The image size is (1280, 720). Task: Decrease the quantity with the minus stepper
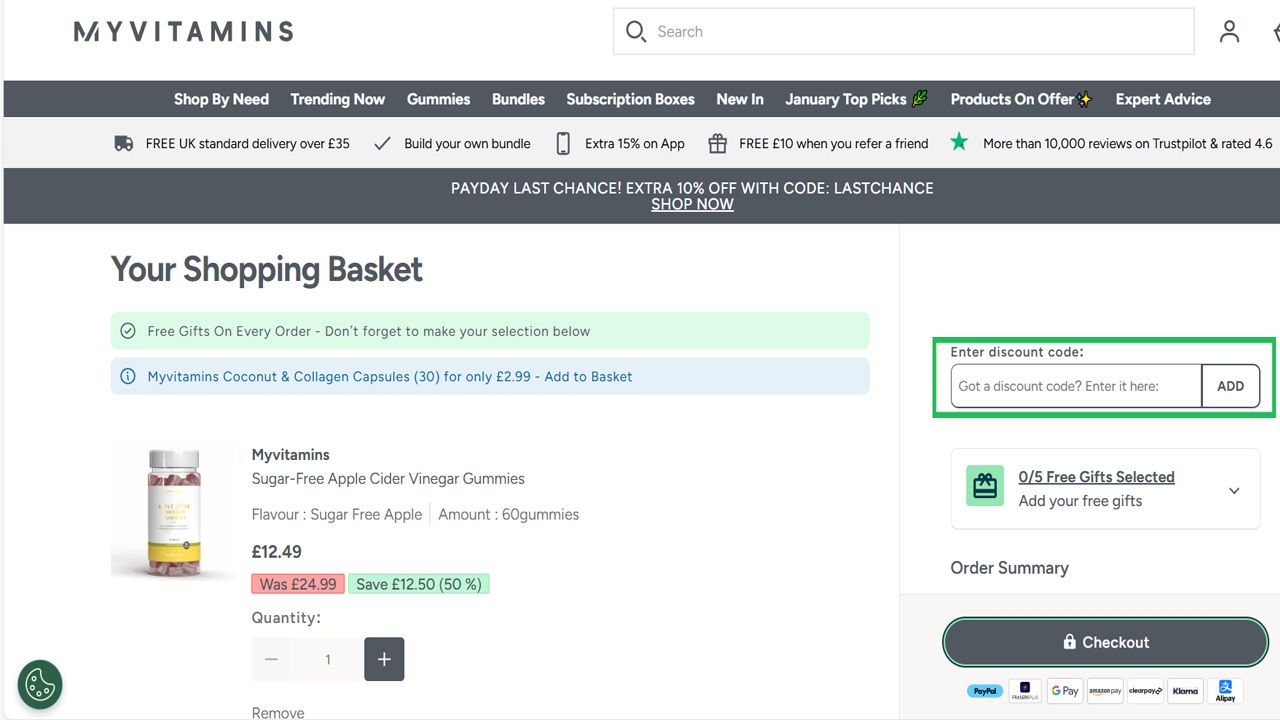(x=270, y=659)
